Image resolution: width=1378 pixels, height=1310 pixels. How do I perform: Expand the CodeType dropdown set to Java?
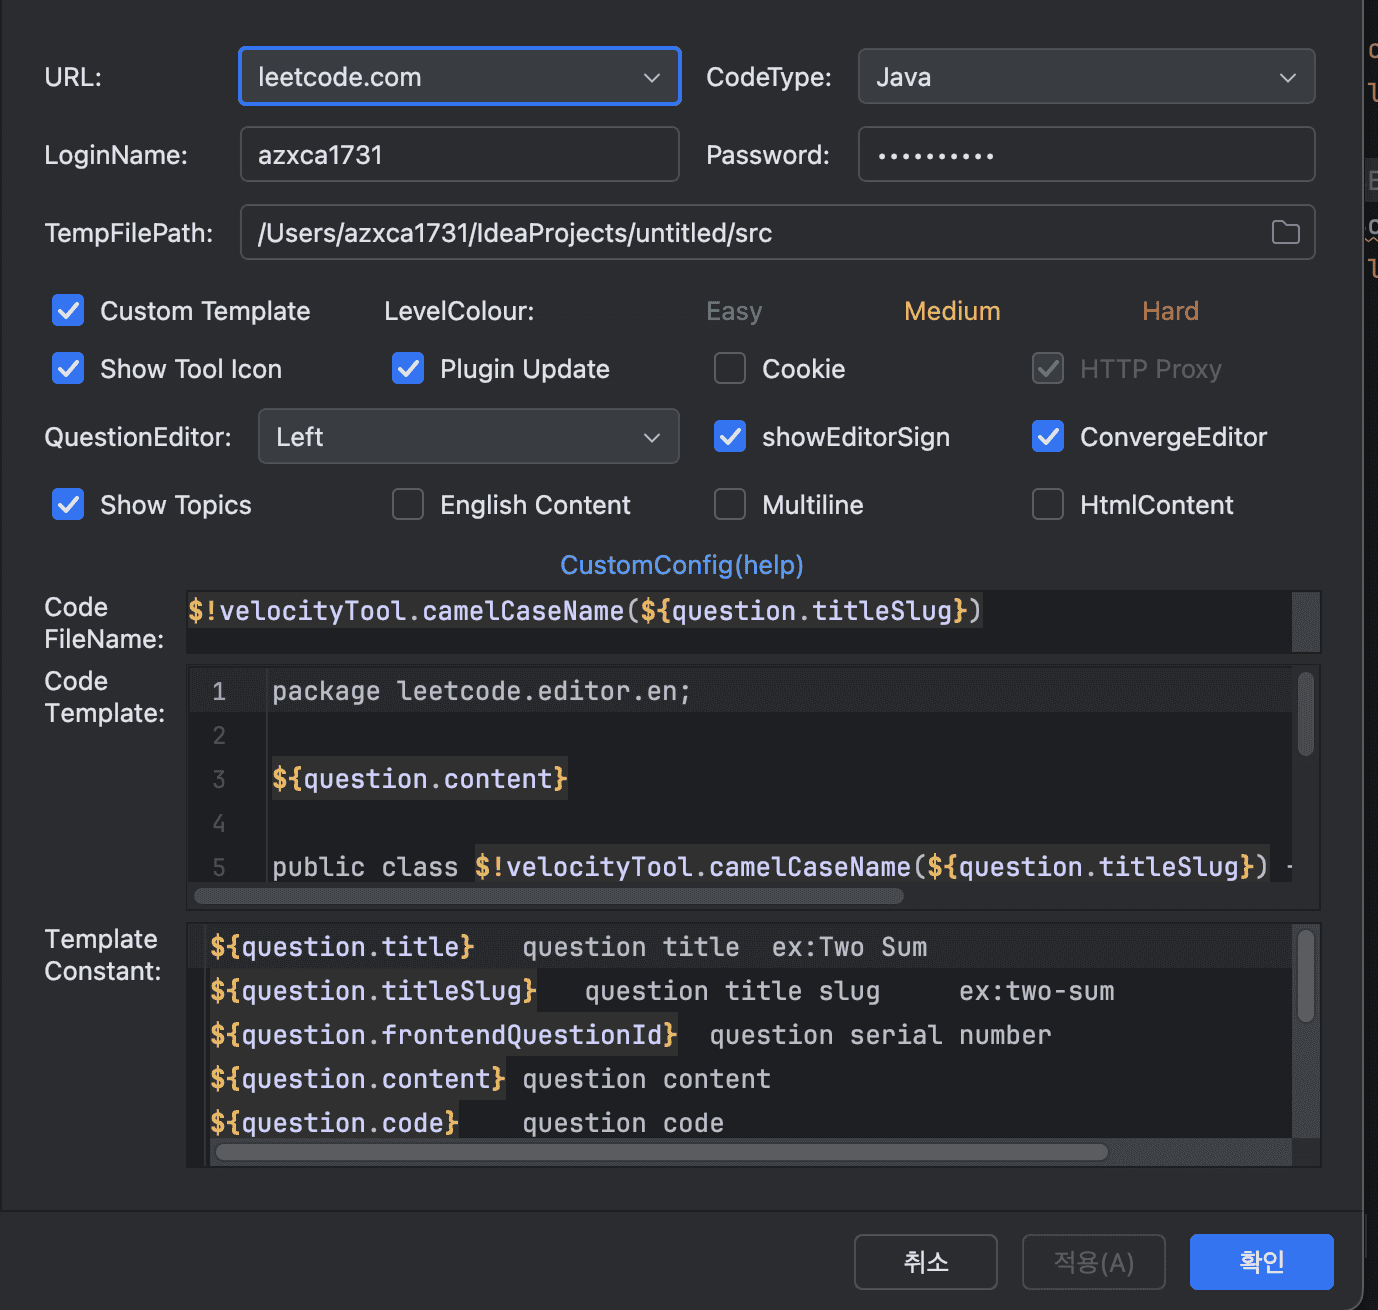[x=1086, y=77]
